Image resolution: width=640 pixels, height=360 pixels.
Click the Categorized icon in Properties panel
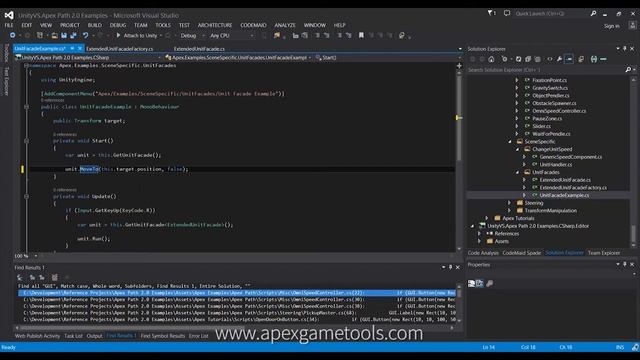[x=471, y=283]
